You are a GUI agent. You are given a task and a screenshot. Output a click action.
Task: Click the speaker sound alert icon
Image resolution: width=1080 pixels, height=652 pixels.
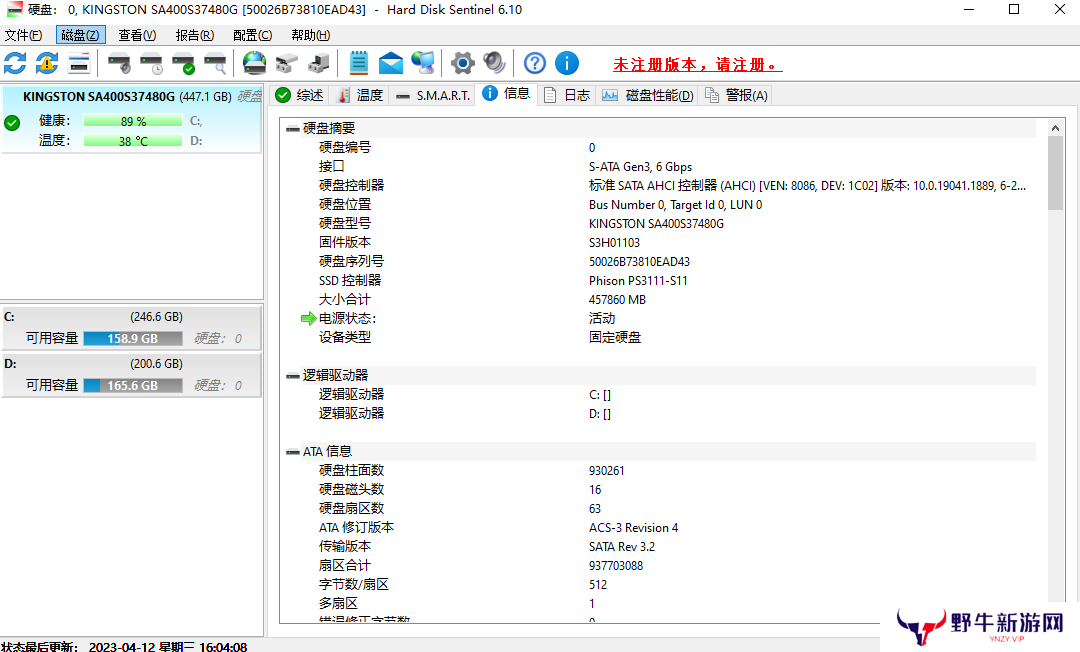495,63
